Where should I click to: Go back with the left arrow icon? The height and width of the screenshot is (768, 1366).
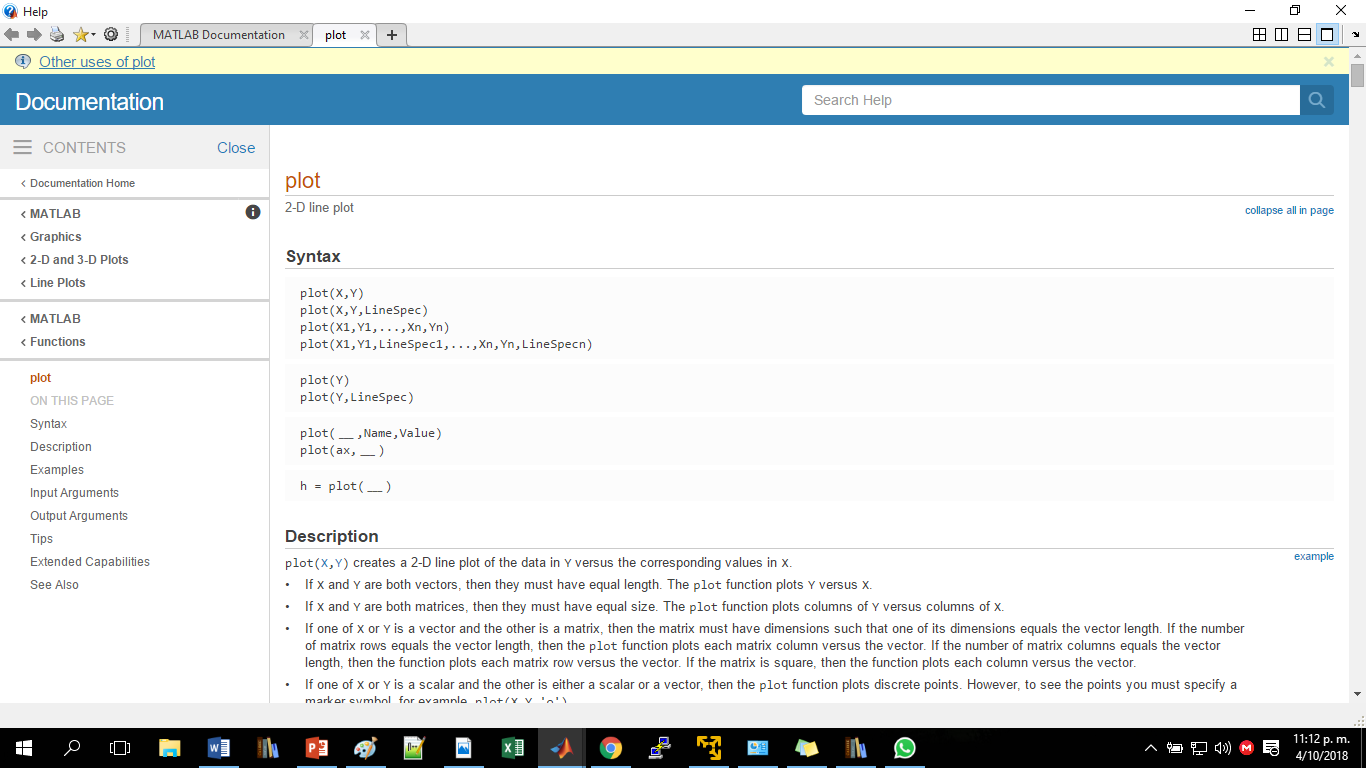point(12,34)
